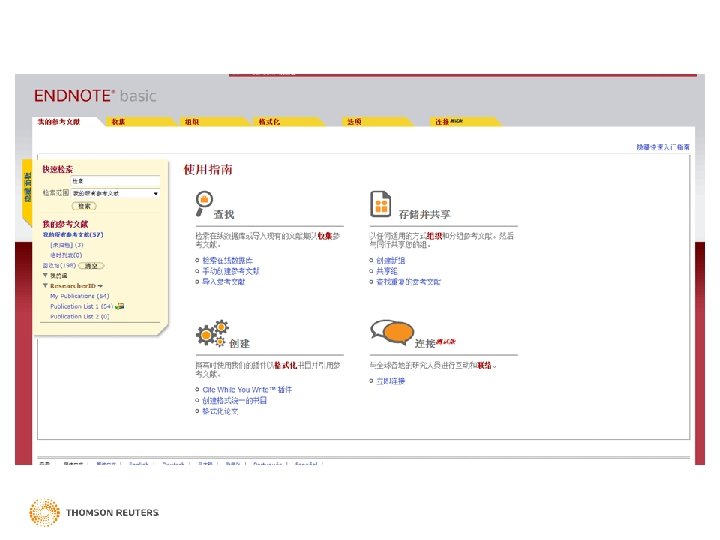Viewport: 720px width, 540px height.
Task: Open the 收集 tab
Action: tap(118, 122)
